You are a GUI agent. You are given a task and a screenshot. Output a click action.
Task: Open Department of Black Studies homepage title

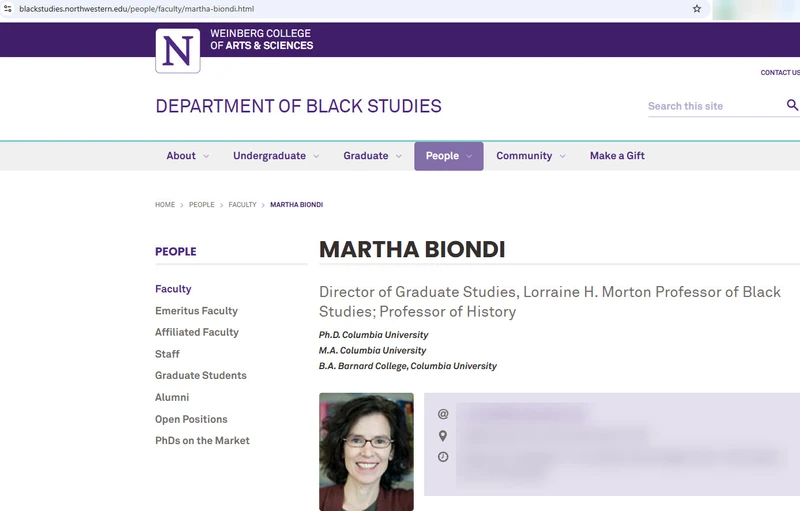[298, 106]
